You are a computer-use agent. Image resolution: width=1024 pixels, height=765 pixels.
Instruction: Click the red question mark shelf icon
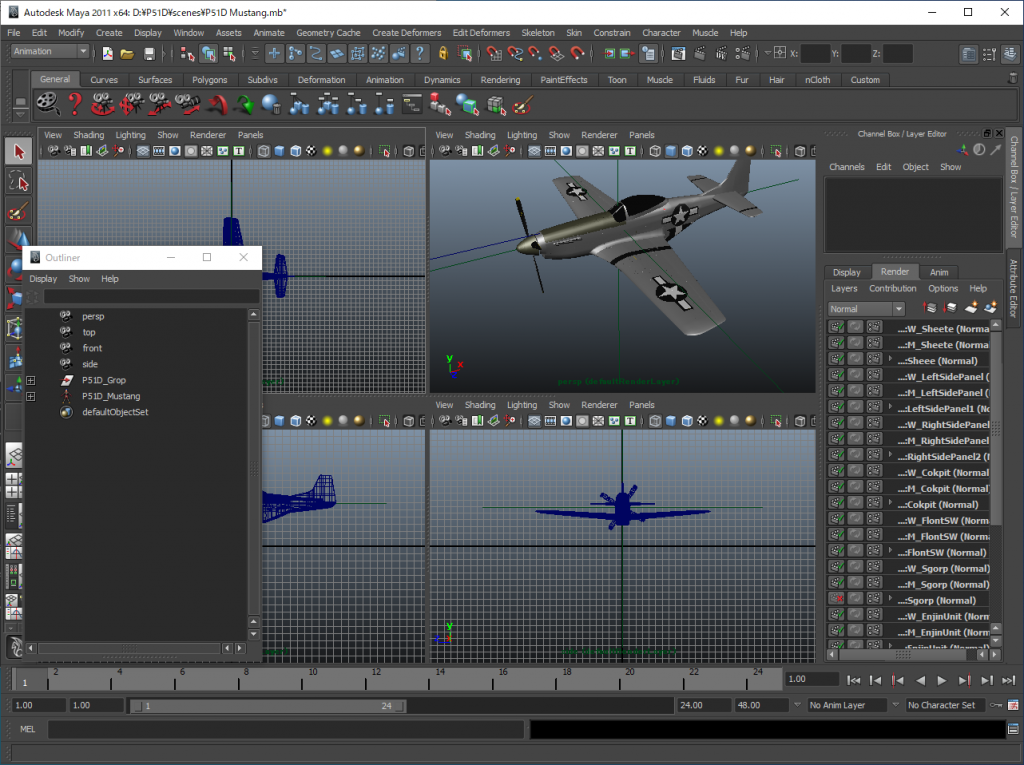pos(75,104)
